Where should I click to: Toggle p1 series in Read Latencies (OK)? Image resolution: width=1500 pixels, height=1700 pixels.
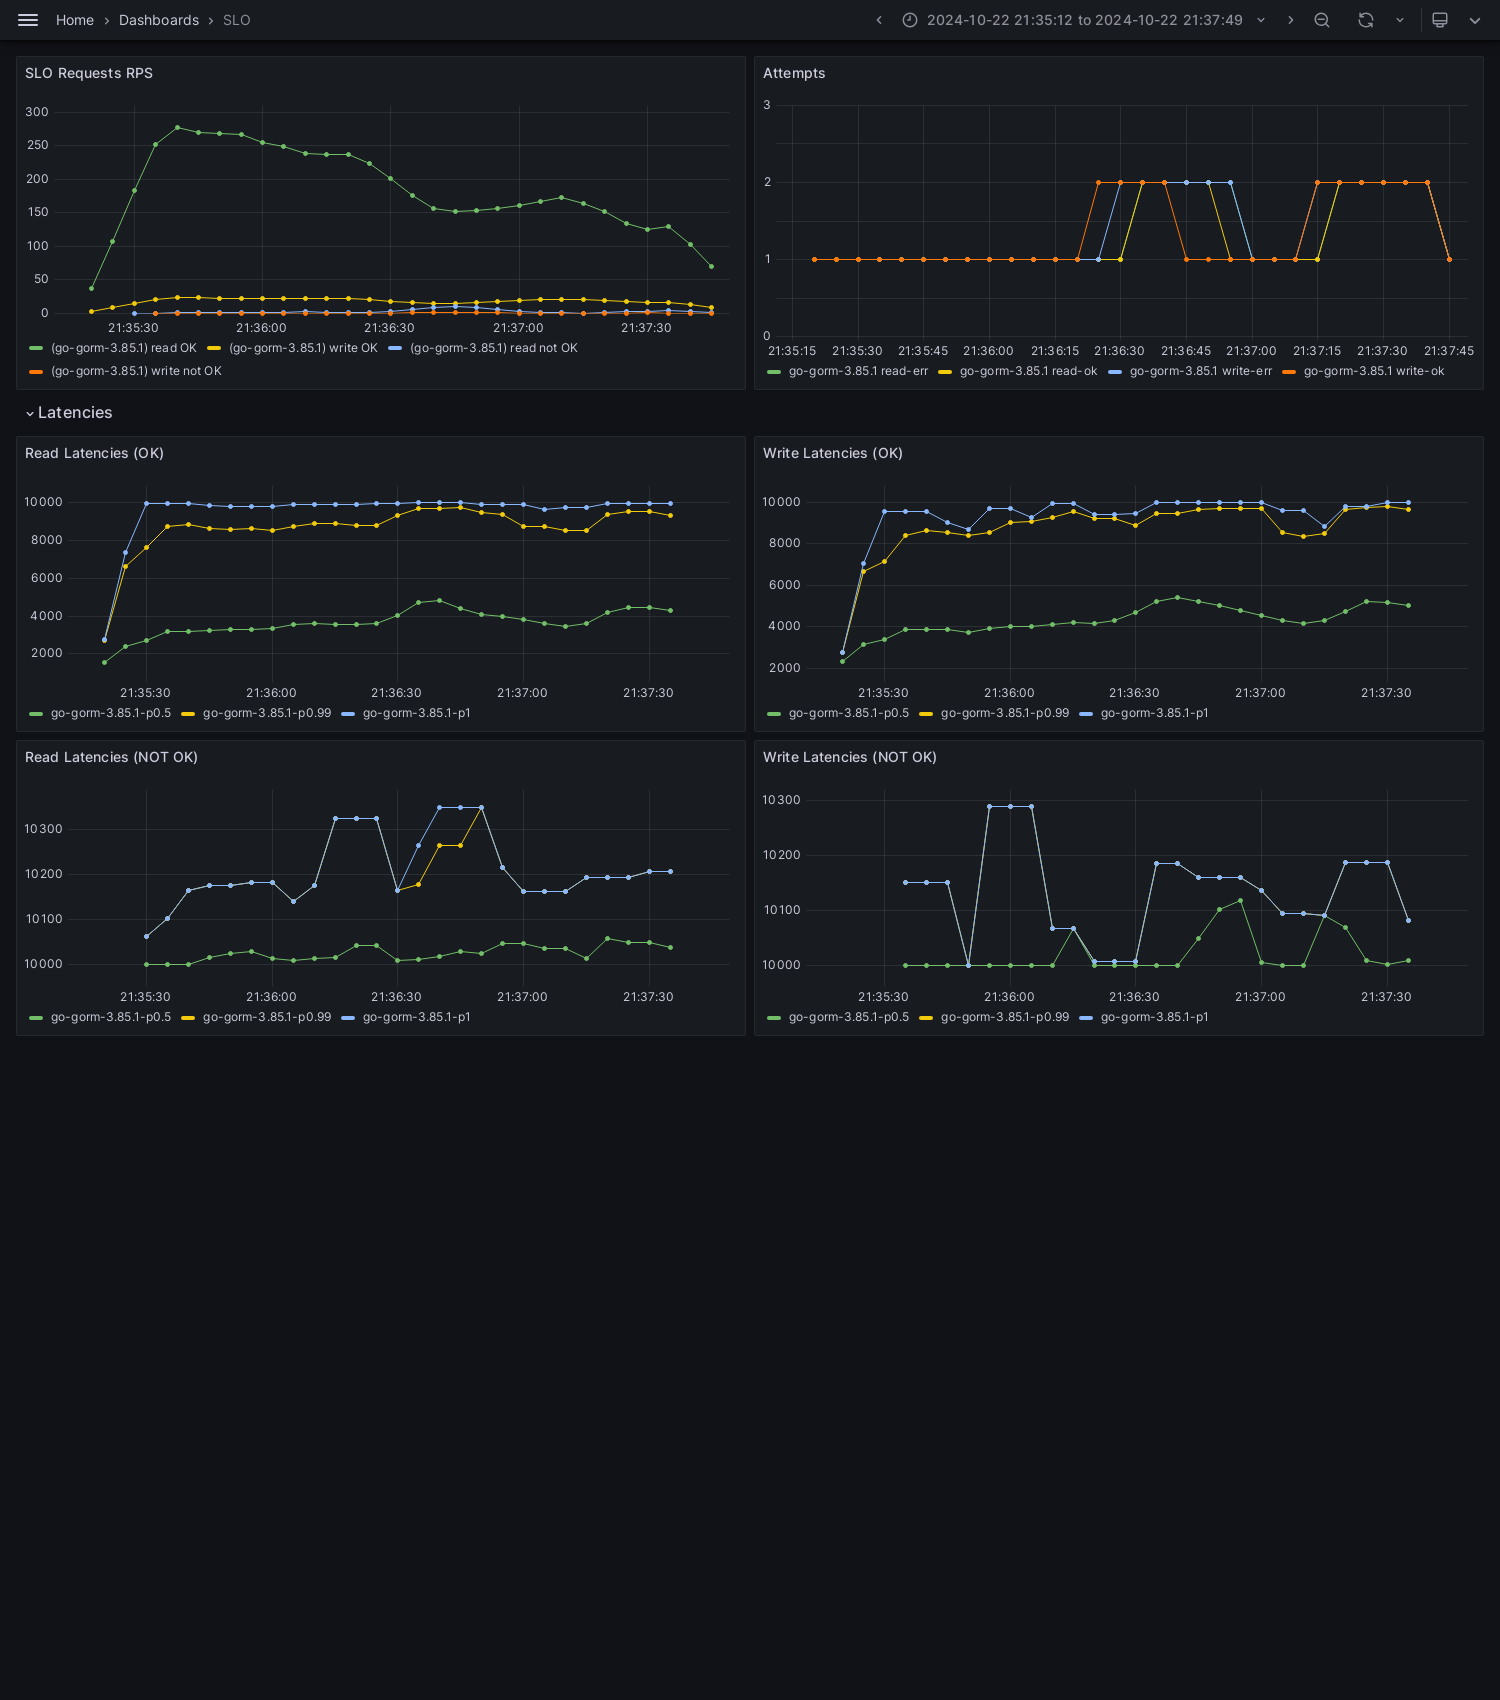(416, 713)
